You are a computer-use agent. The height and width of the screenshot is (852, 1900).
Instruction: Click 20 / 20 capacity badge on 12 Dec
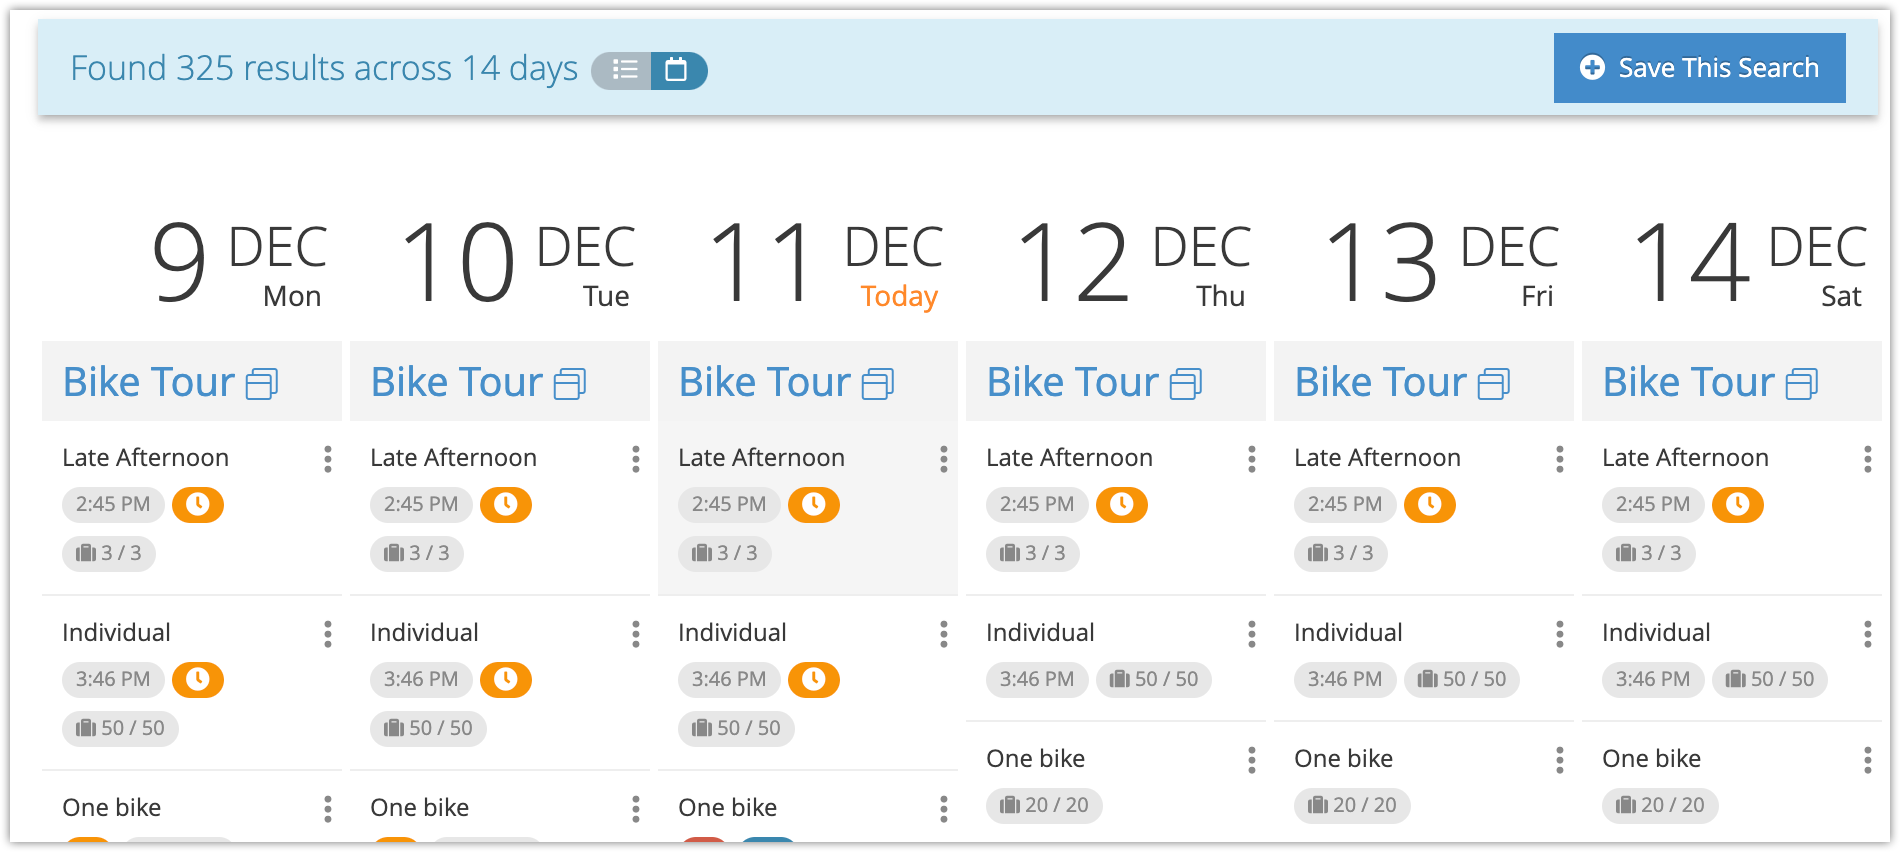[x=1044, y=805]
